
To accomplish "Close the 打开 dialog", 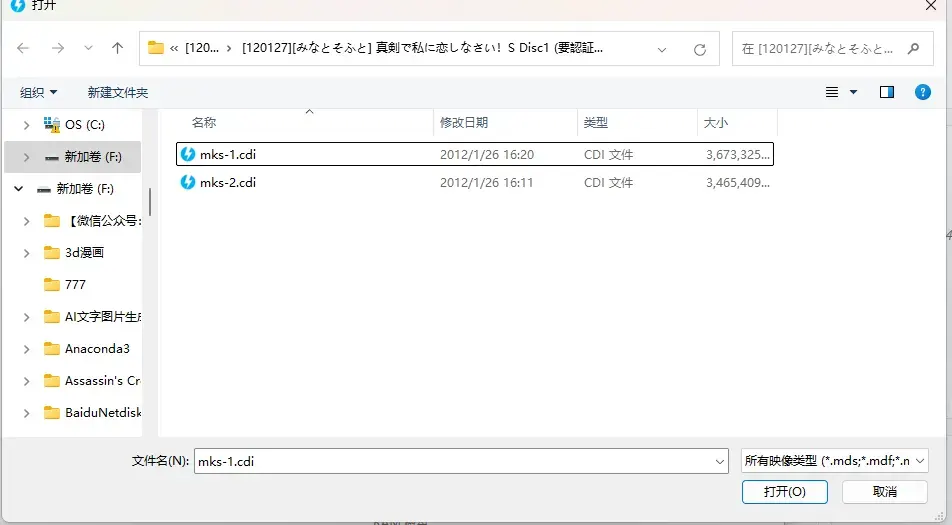I will coord(931,5).
